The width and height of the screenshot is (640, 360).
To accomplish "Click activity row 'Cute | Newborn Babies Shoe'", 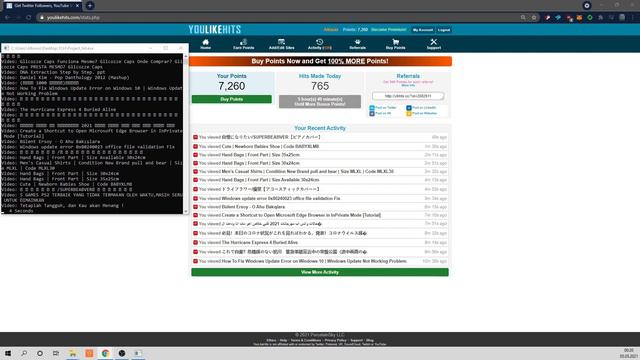I will click(320, 147).
